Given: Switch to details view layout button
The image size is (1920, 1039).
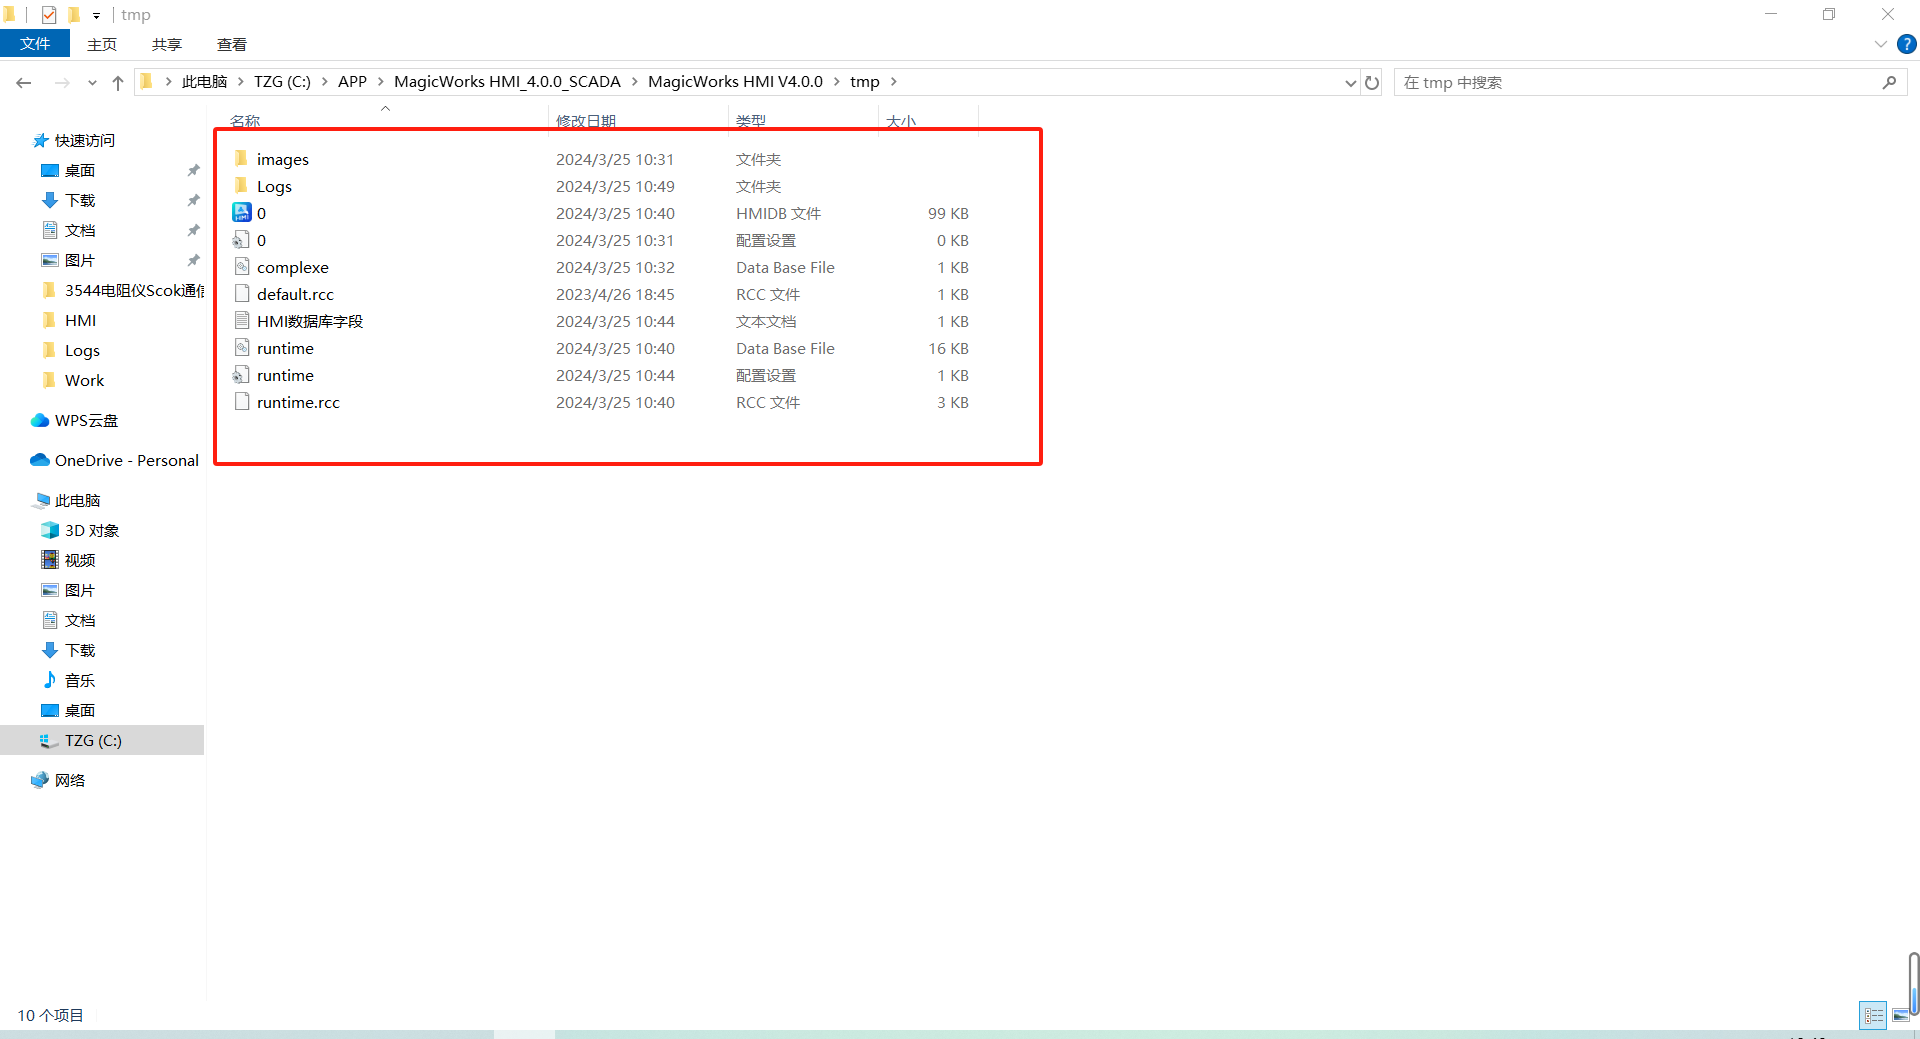Looking at the screenshot, I should tap(1873, 1015).
